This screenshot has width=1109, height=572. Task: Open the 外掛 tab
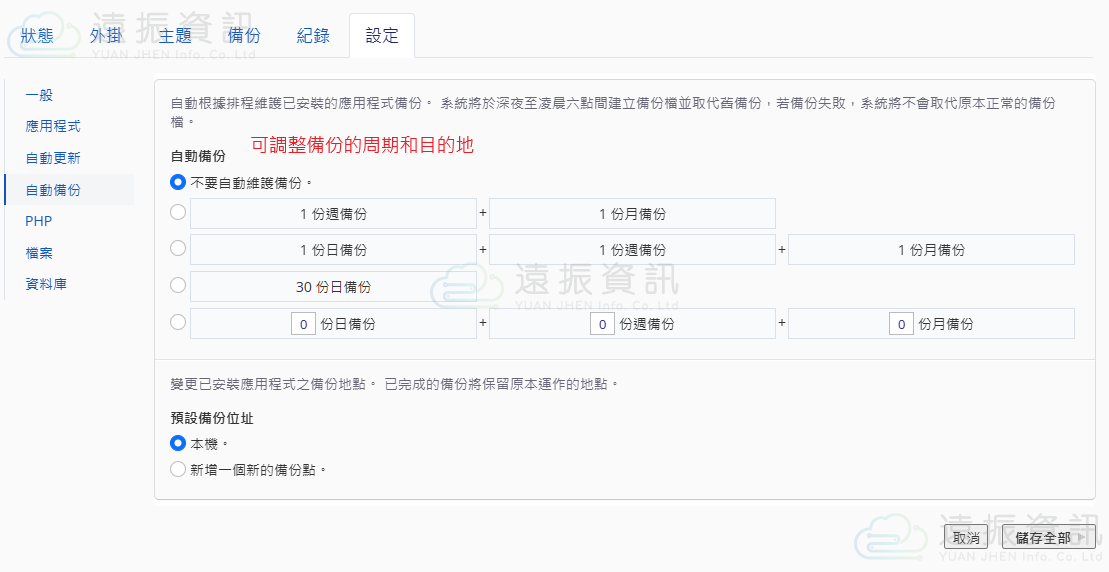pyautogui.click(x=106, y=36)
